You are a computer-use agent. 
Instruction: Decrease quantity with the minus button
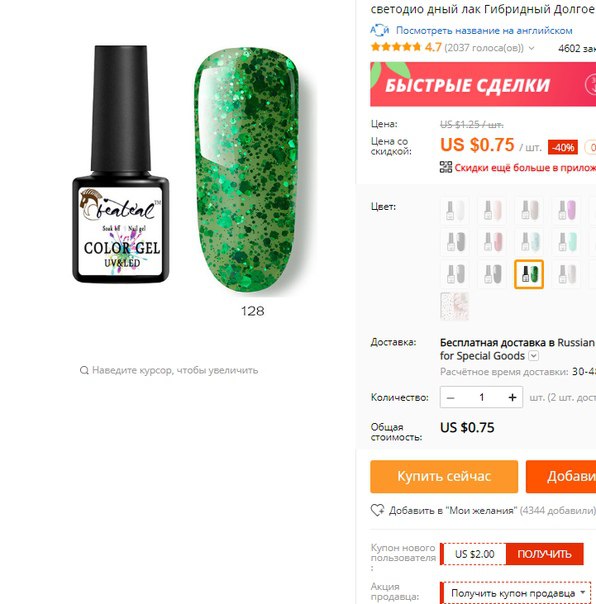coord(450,397)
